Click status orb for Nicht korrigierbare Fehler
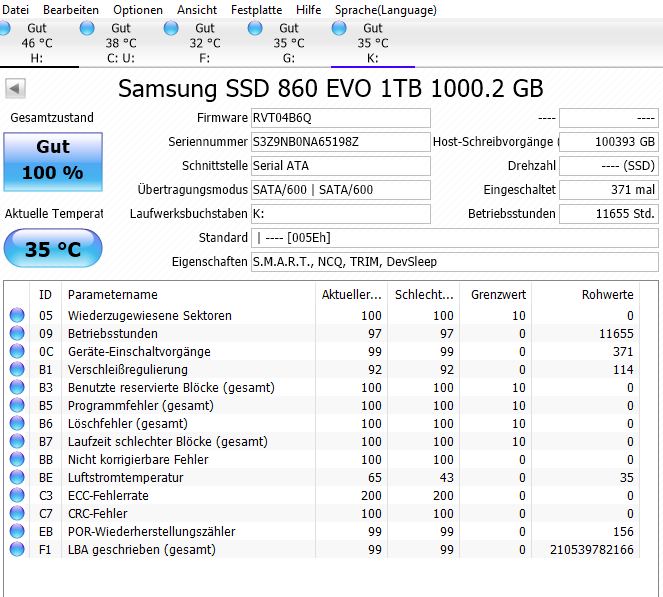 tap(17, 459)
